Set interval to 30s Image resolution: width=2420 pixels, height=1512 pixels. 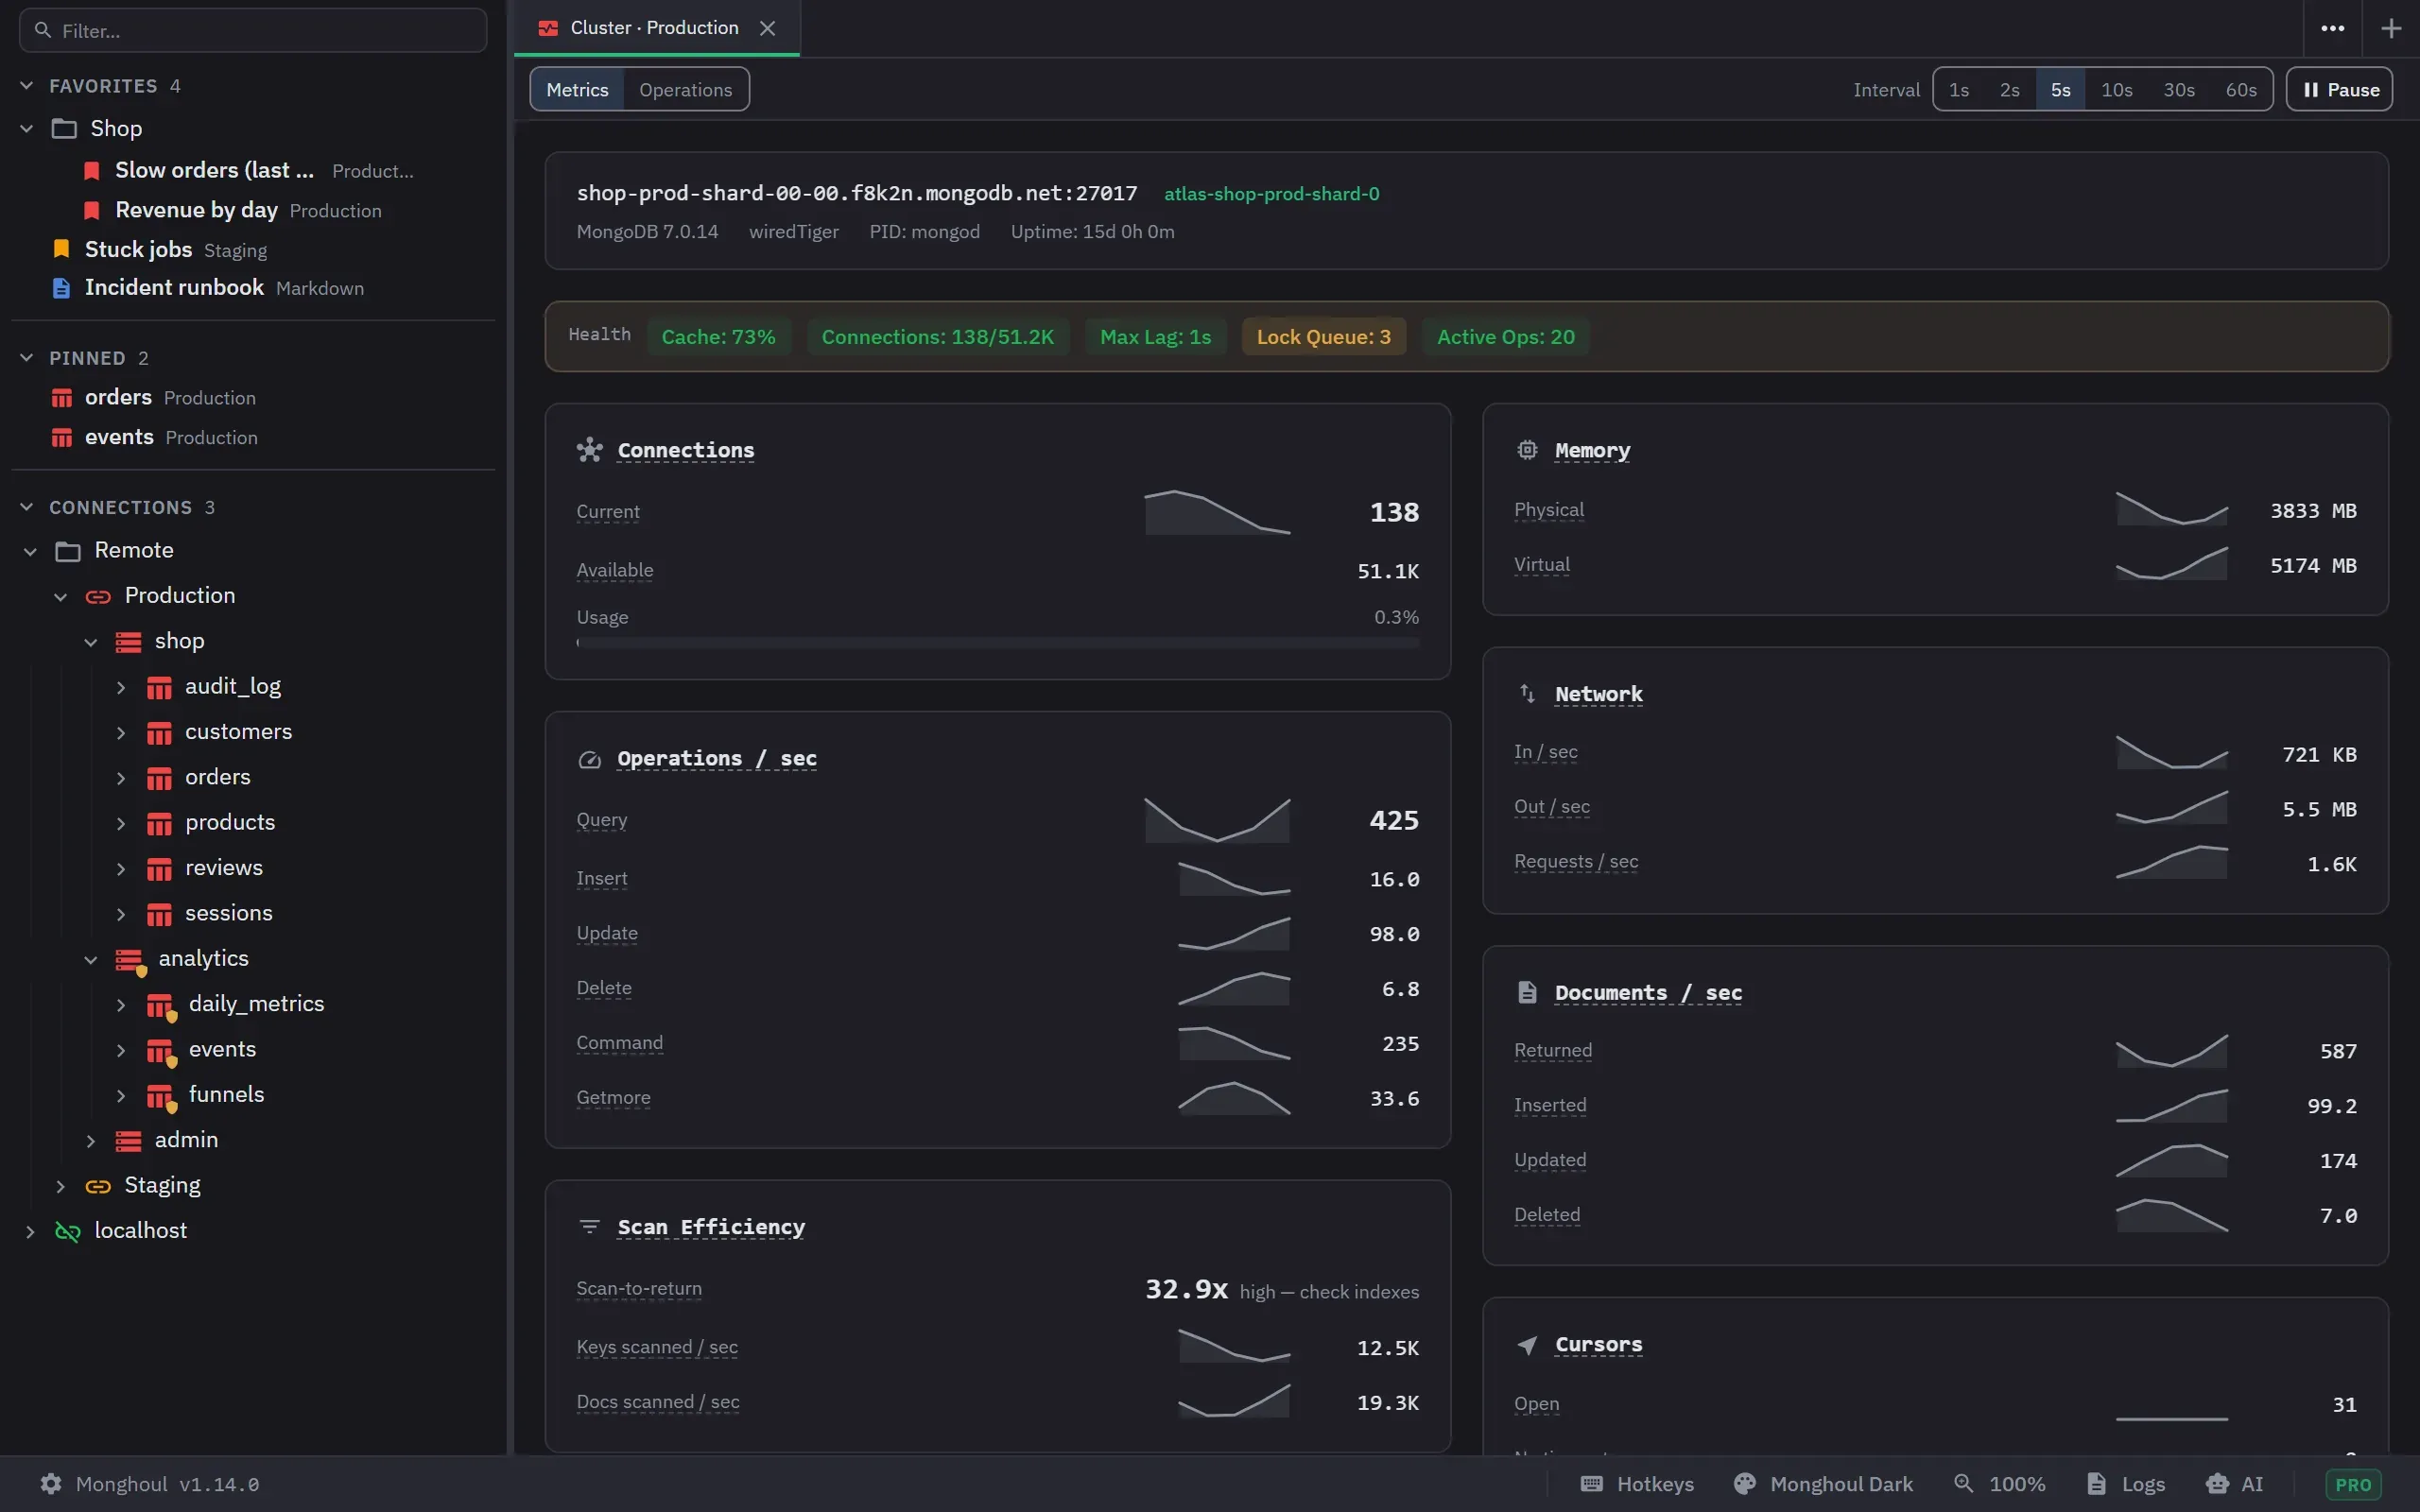(x=2179, y=90)
